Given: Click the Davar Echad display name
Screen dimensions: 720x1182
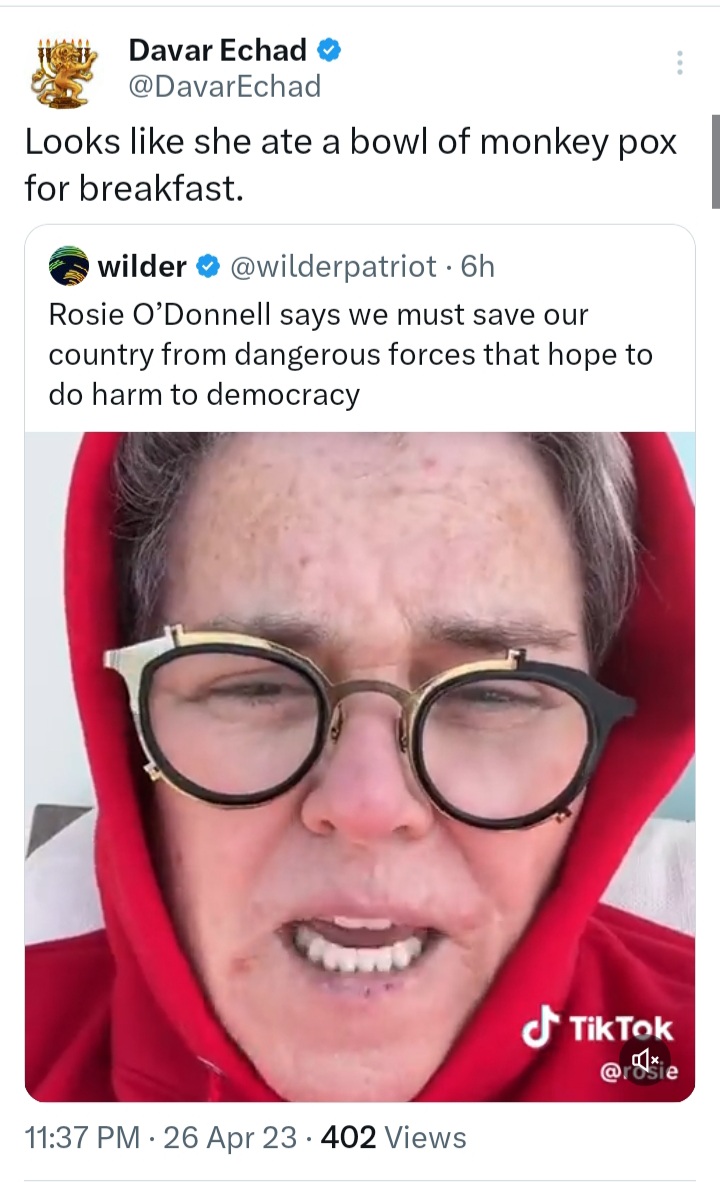Looking at the screenshot, I should click(217, 51).
